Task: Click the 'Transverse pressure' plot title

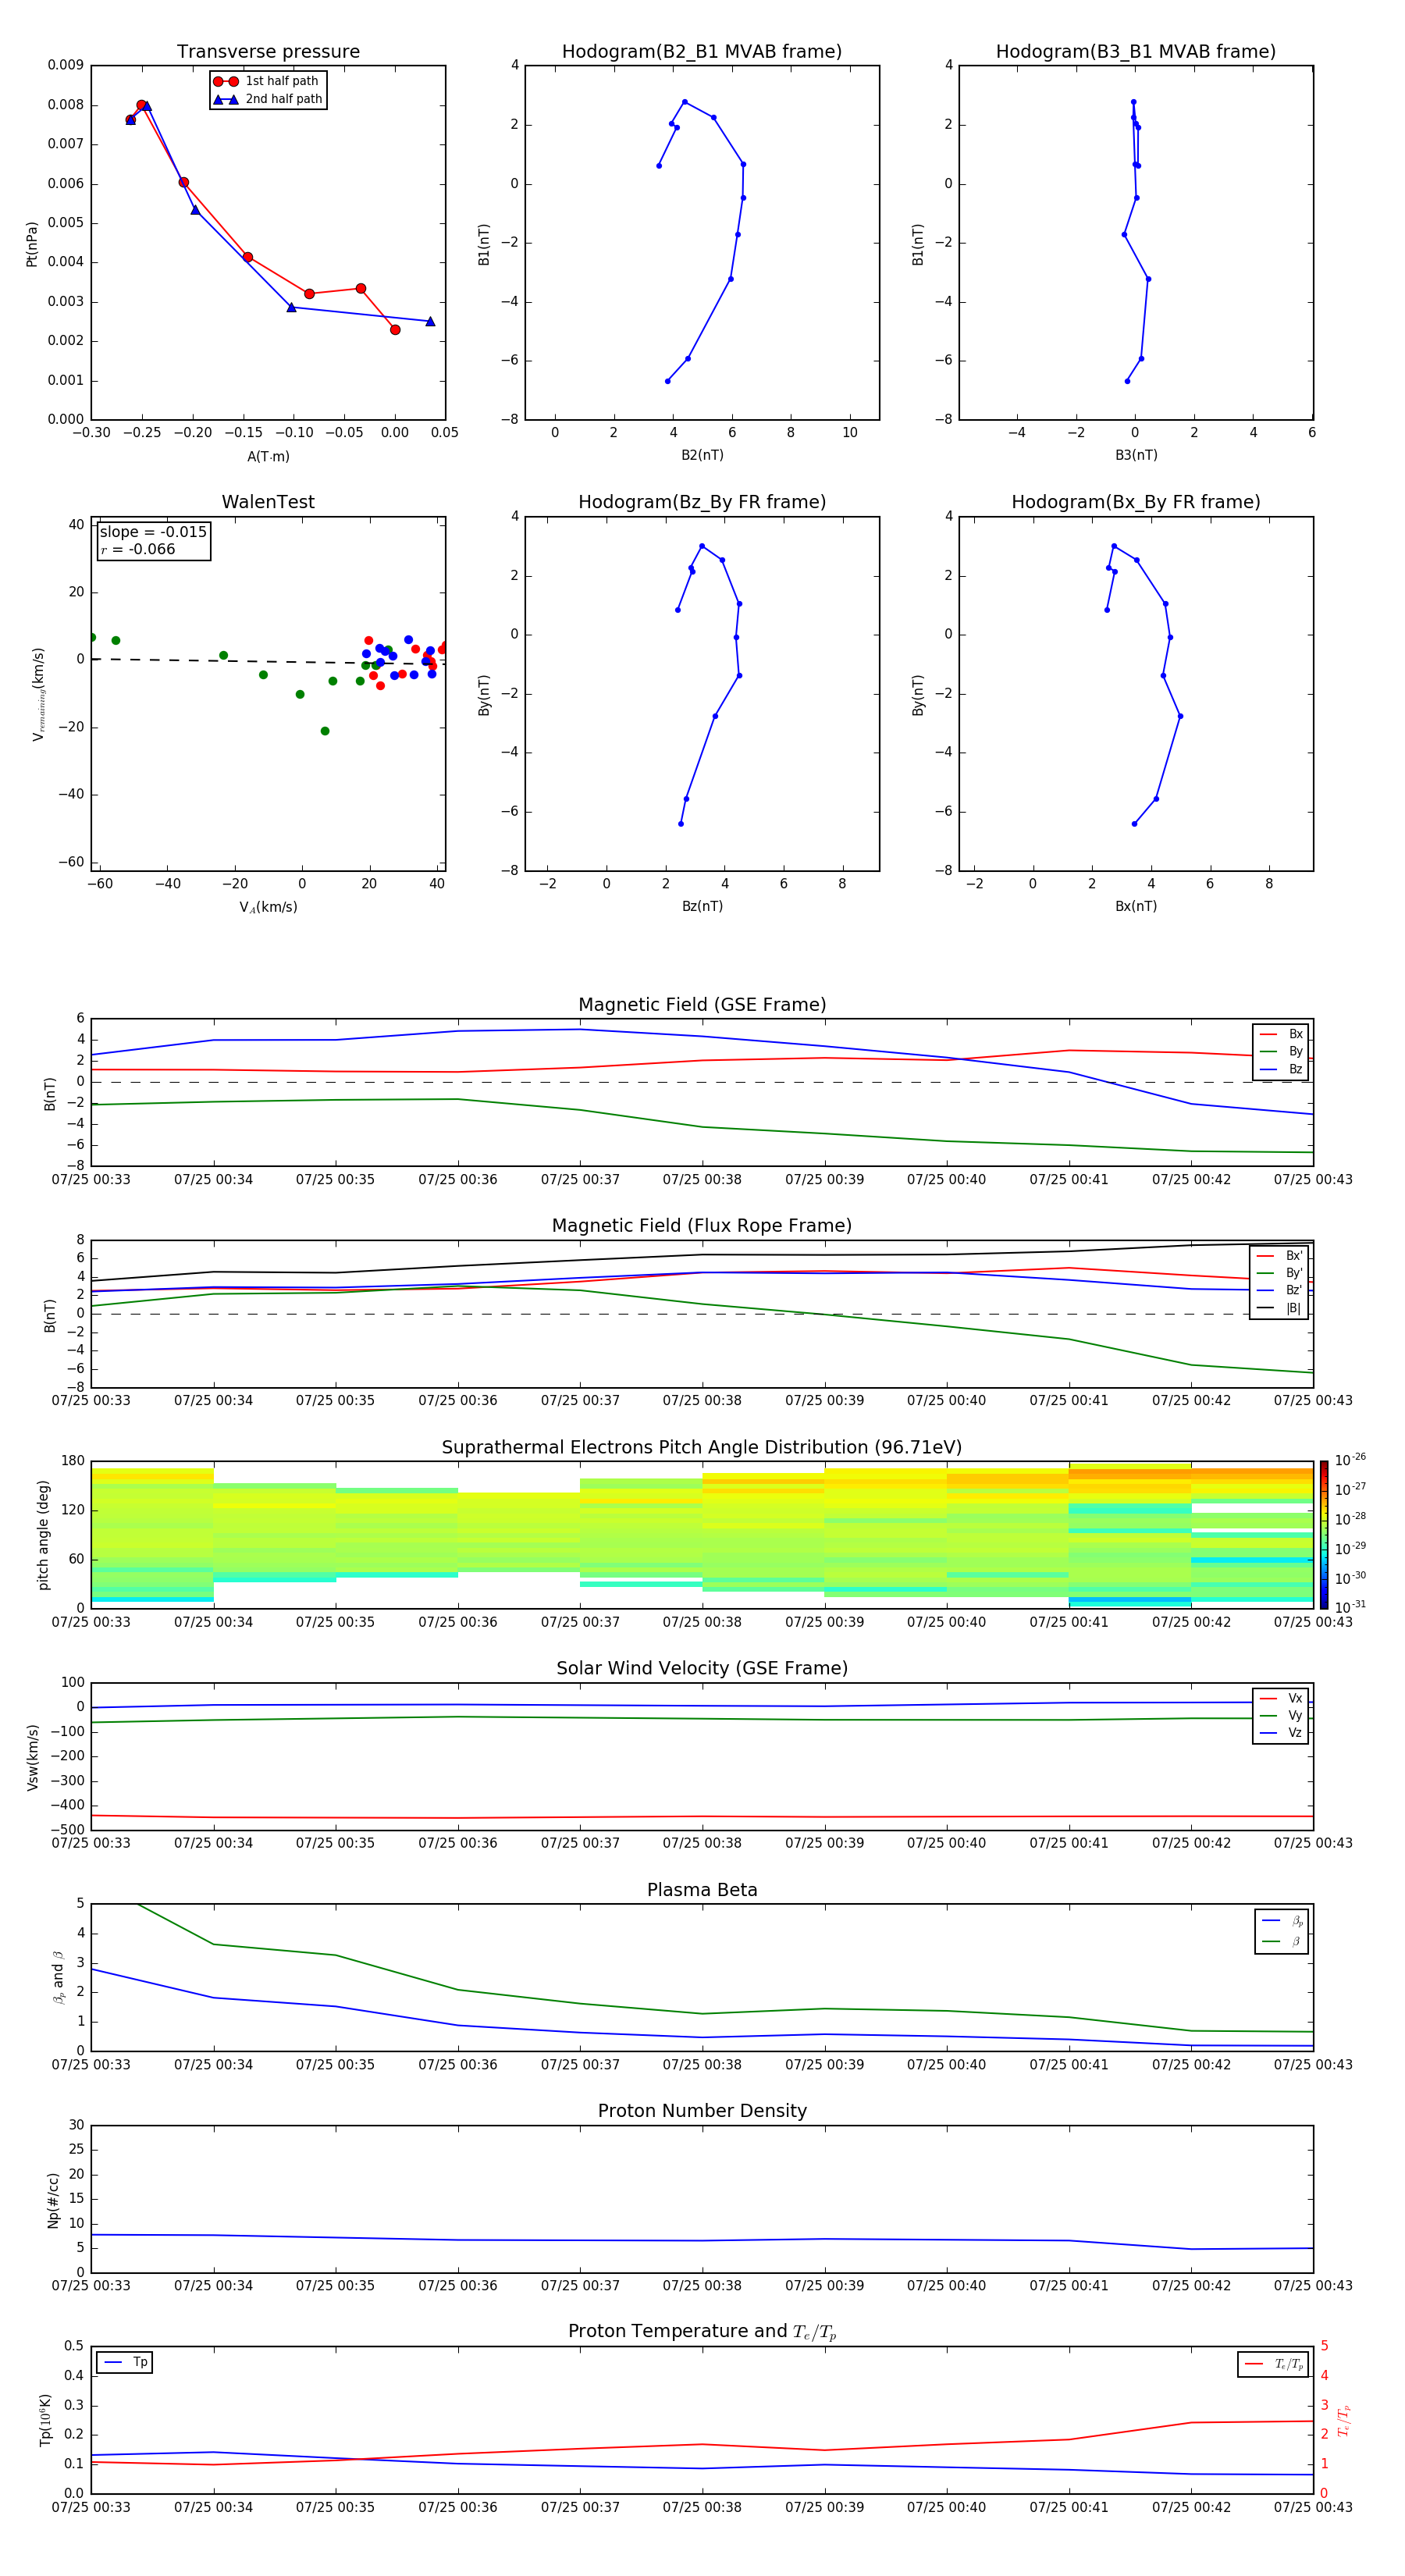Action: point(268,52)
